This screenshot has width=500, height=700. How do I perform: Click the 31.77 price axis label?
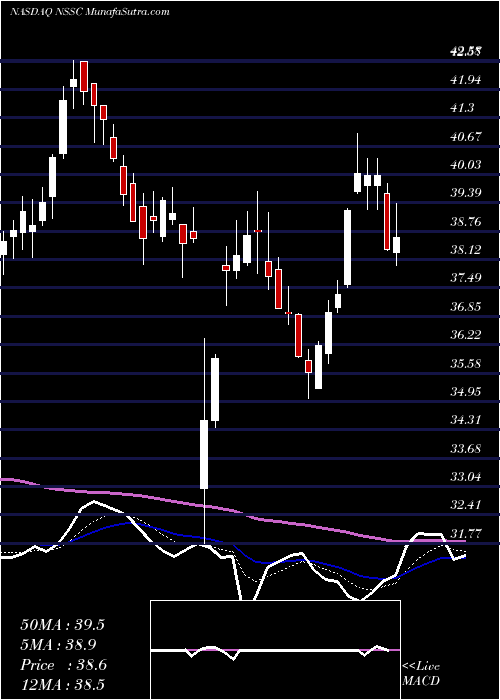(x=466, y=533)
